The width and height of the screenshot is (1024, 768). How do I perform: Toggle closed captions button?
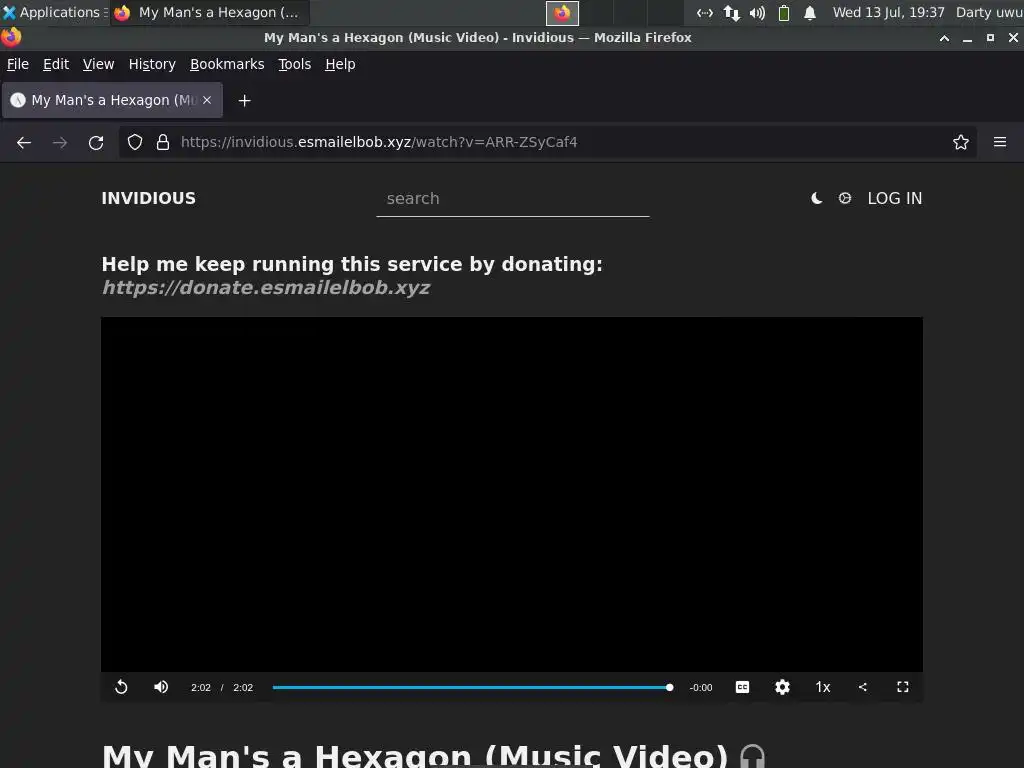(743, 687)
